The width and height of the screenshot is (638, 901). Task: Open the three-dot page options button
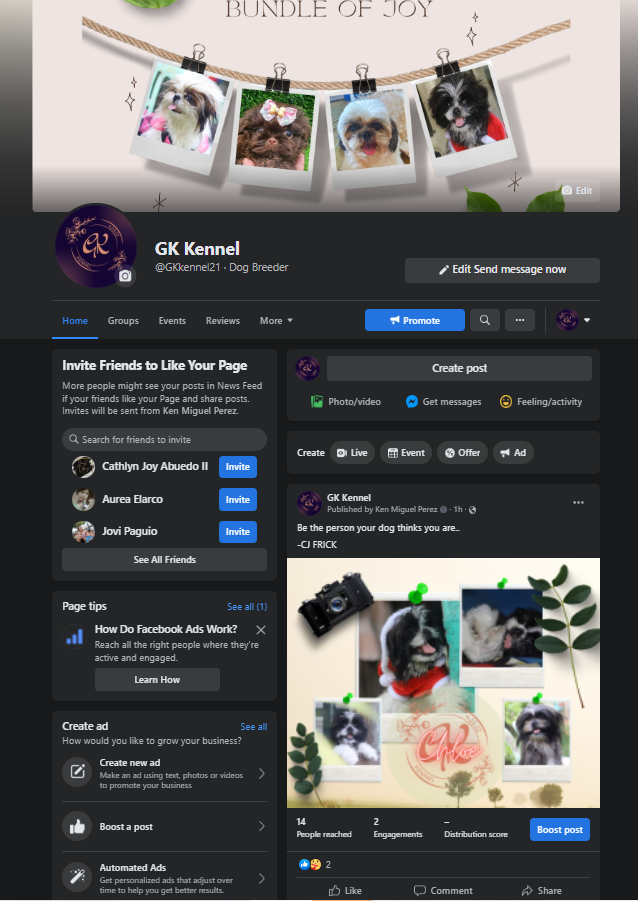(520, 320)
